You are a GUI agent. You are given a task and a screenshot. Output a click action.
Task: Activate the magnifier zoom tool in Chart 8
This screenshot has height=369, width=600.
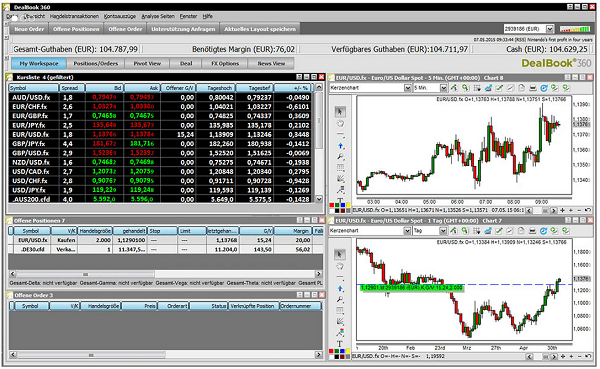click(x=340, y=157)
